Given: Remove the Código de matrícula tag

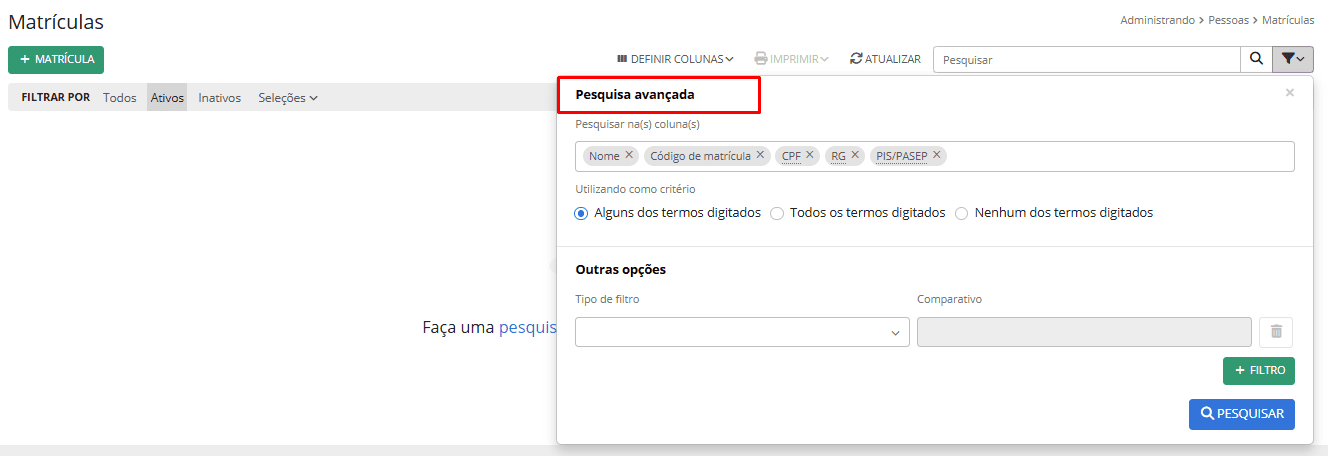Looking at the screenshot, I should pos(760,155).
